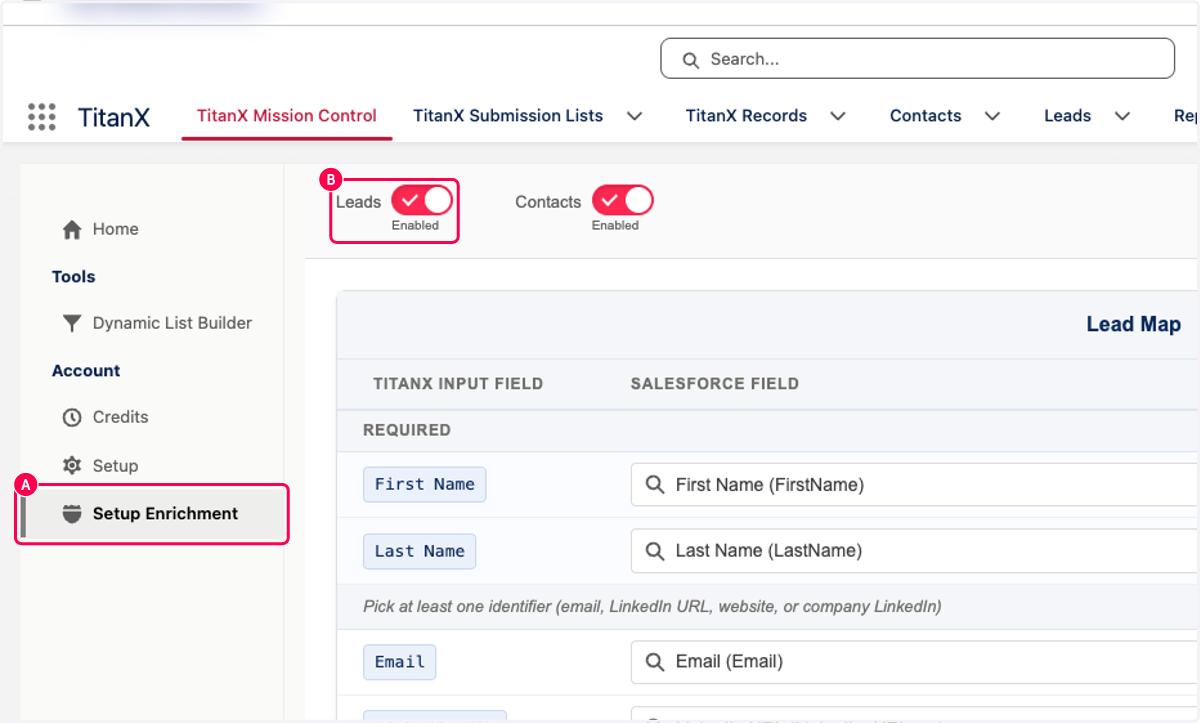Click the TITANX INPUT FIELD column header
1200x723 pixels.
coord(458,384)
